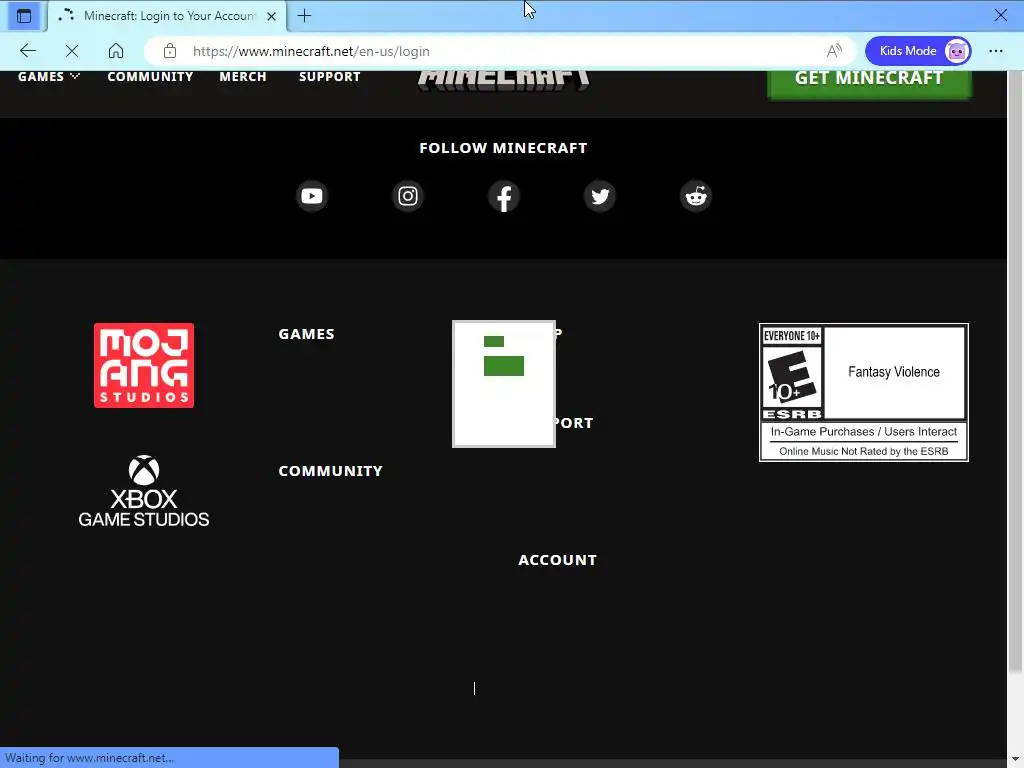Open Minecraft's Twitter icon
The width and height of the screenshot is (1024, 768).
(x=600, y=196)
